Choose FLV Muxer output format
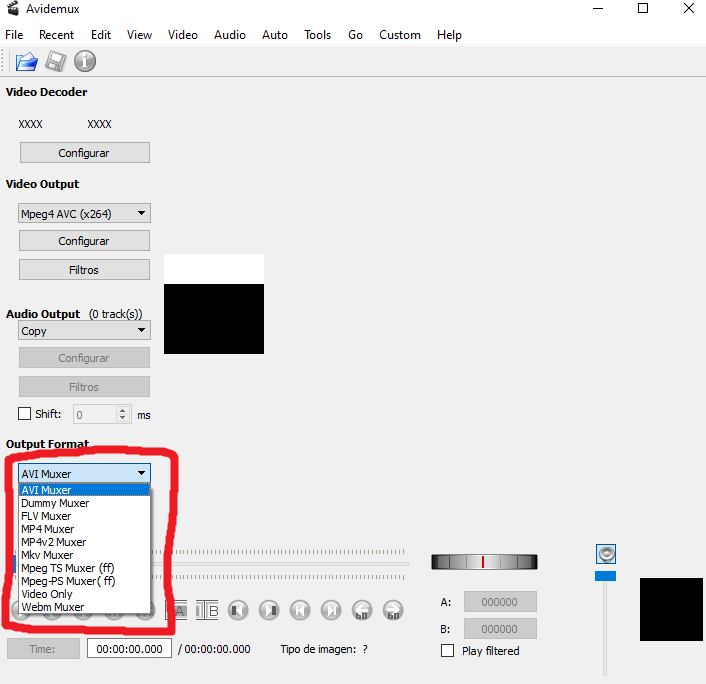 point(84,516)
